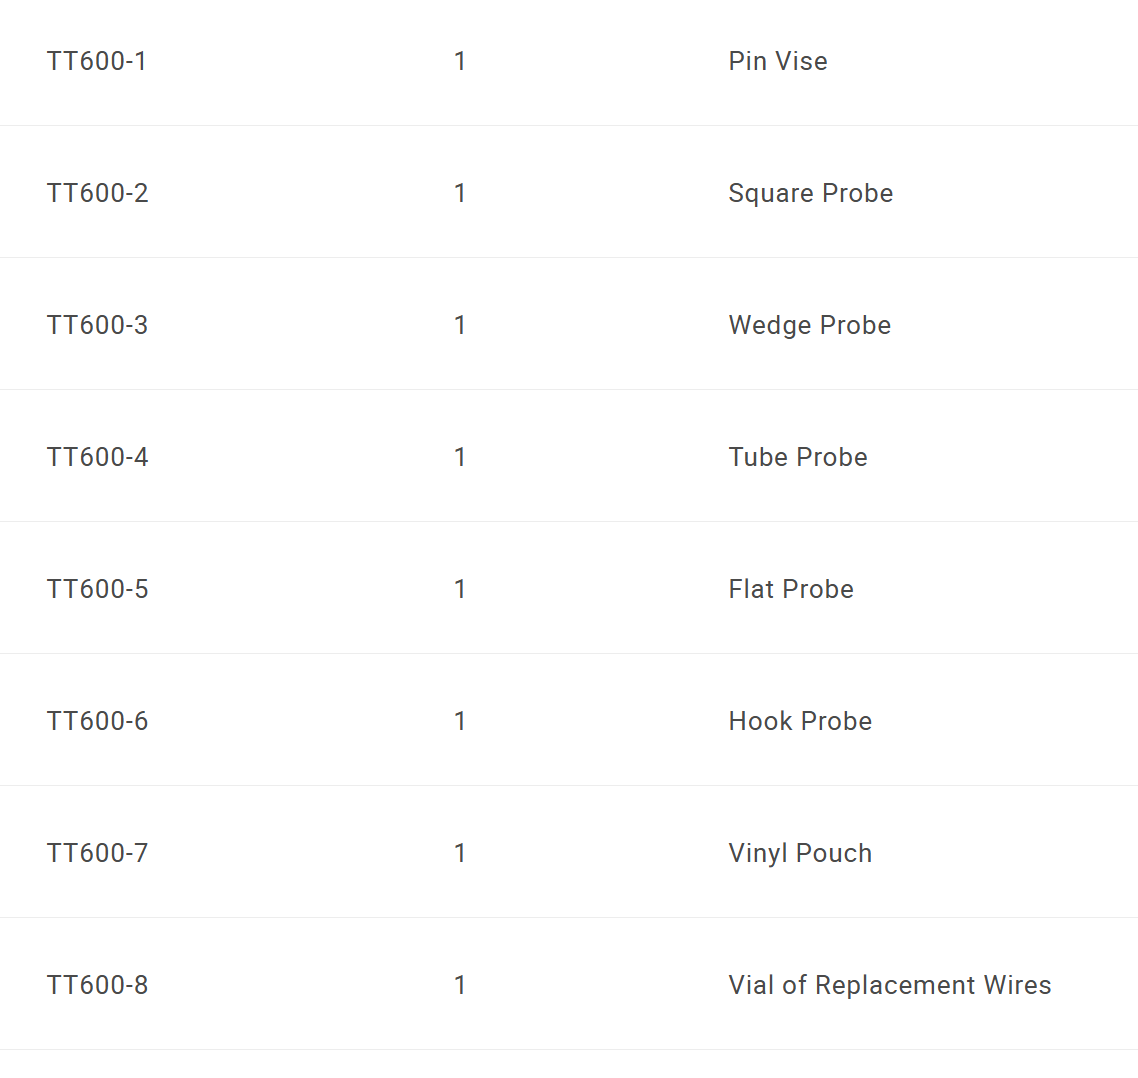Select the TT600-5 part number
The image size is (1138, 1078).
pyautogui.click(x=97, y=589)
